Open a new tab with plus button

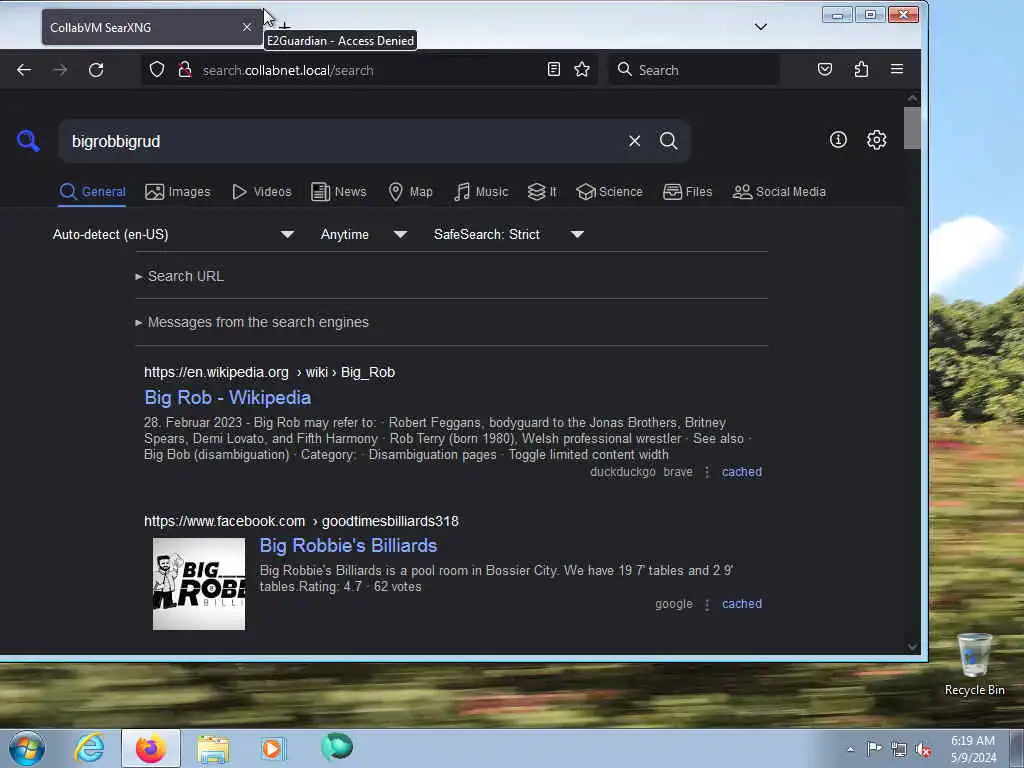coord(285,26)
